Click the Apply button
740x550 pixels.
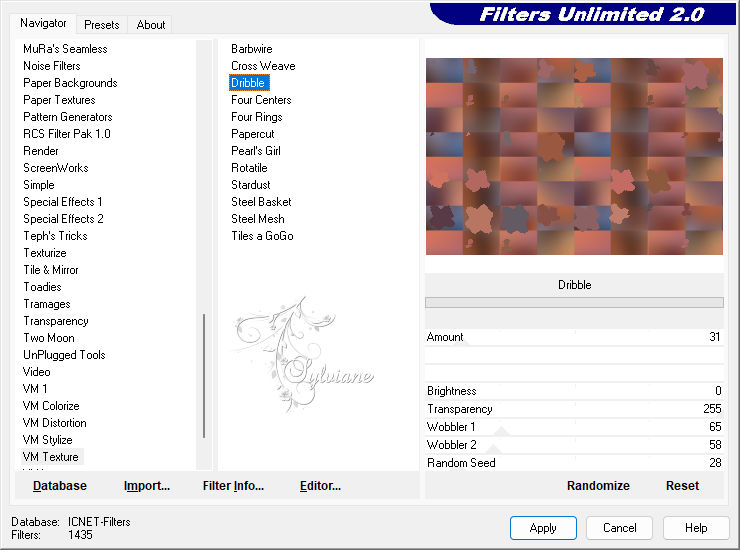point(543,528)
